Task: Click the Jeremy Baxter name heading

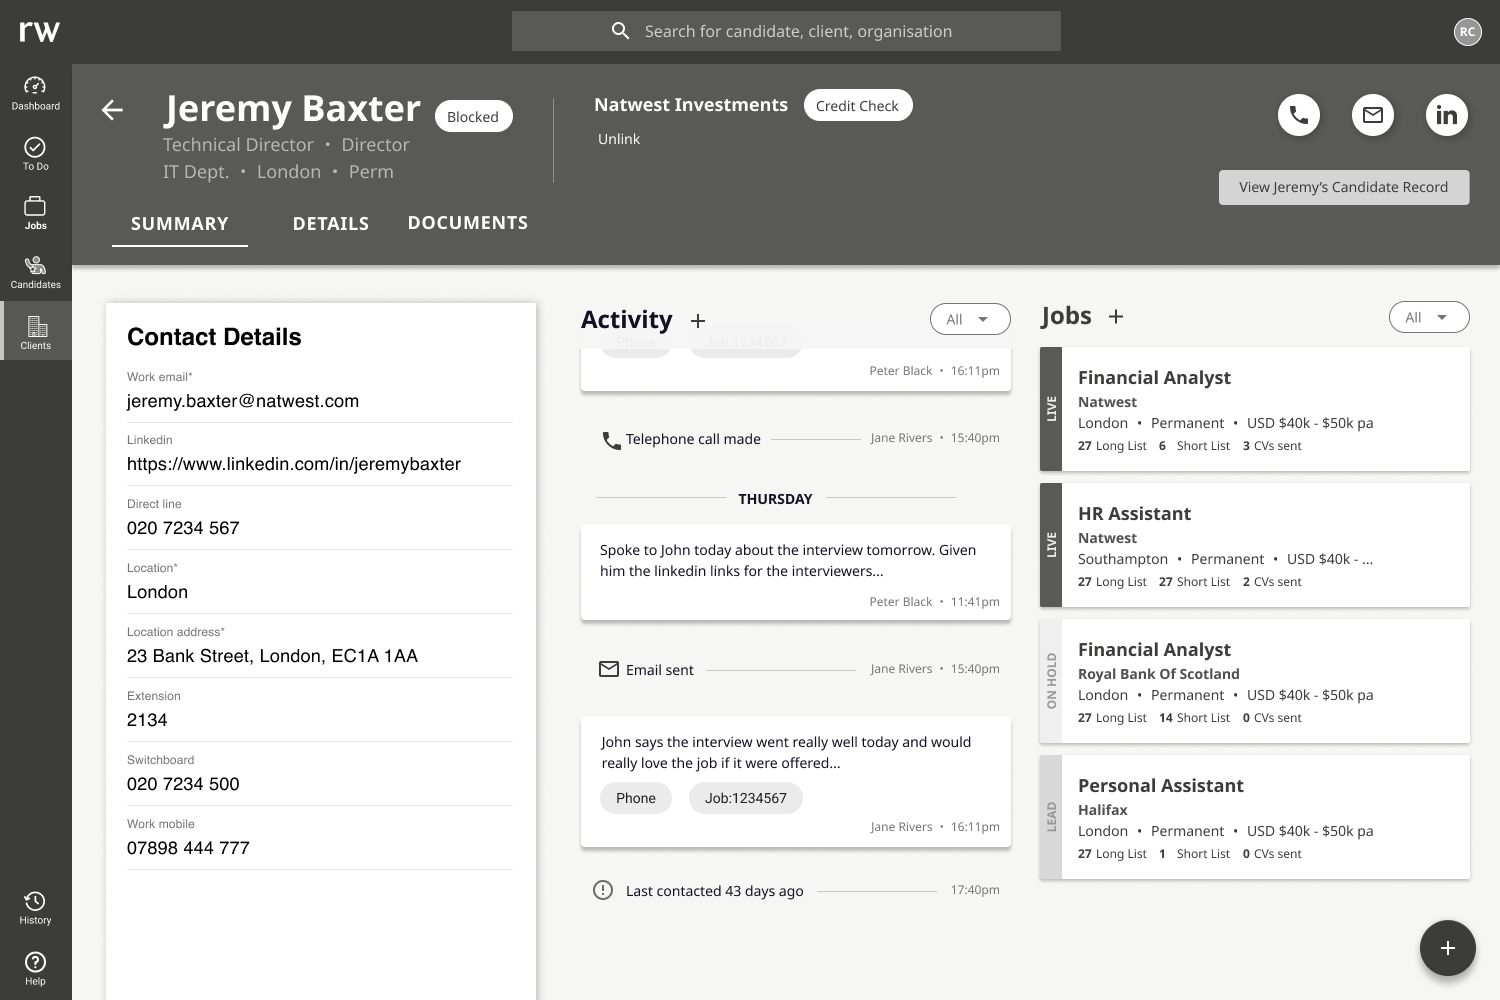Action: click(x=292, y=108)
